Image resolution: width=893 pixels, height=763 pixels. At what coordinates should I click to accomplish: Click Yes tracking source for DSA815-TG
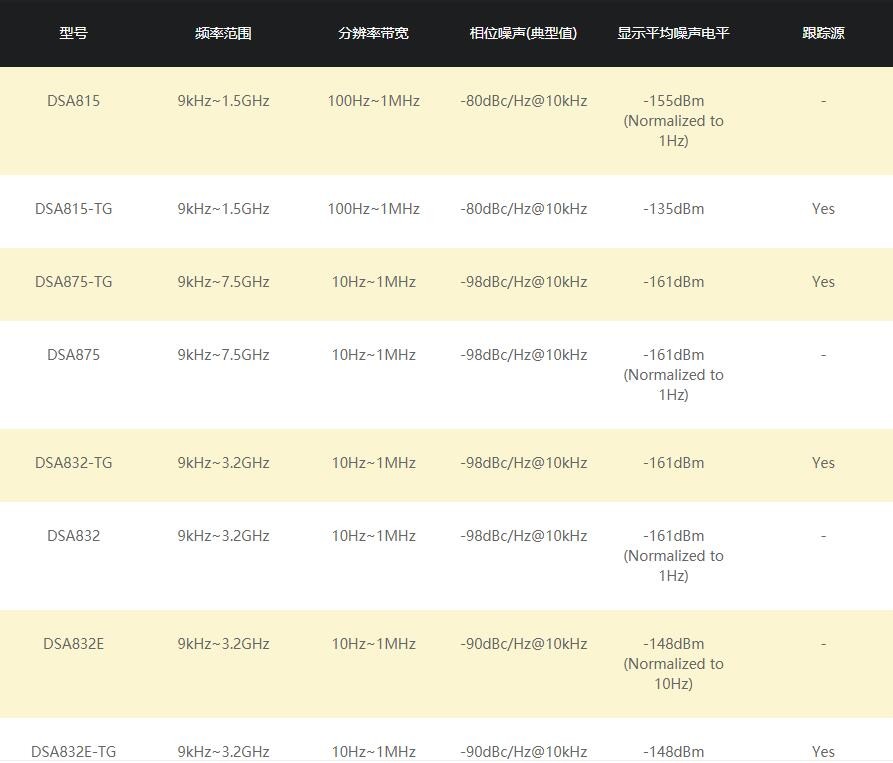tap(824, 209)
